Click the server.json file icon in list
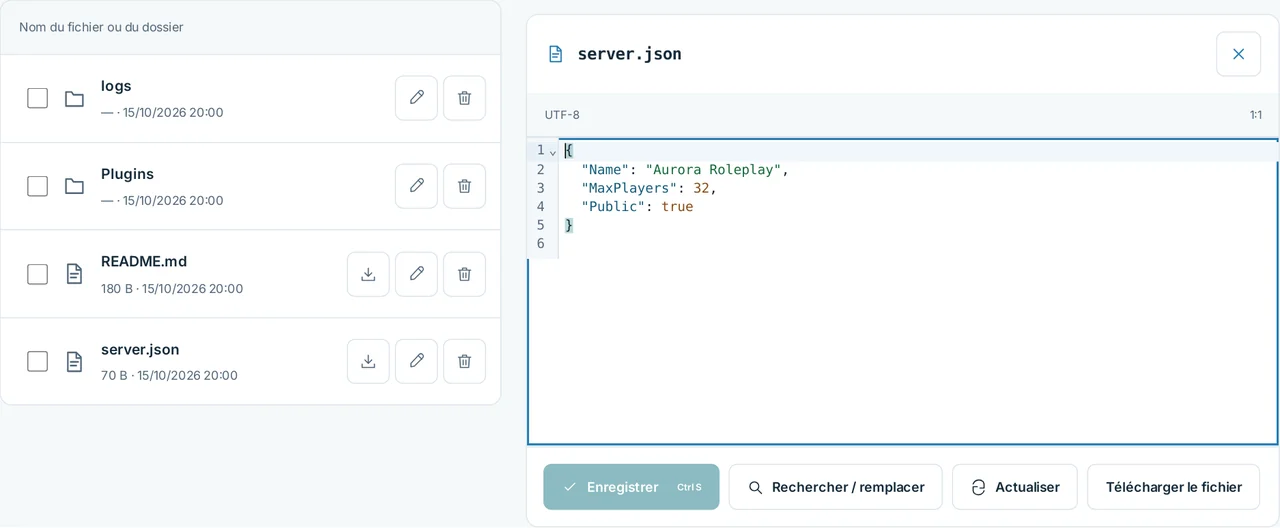 point(74,361)
